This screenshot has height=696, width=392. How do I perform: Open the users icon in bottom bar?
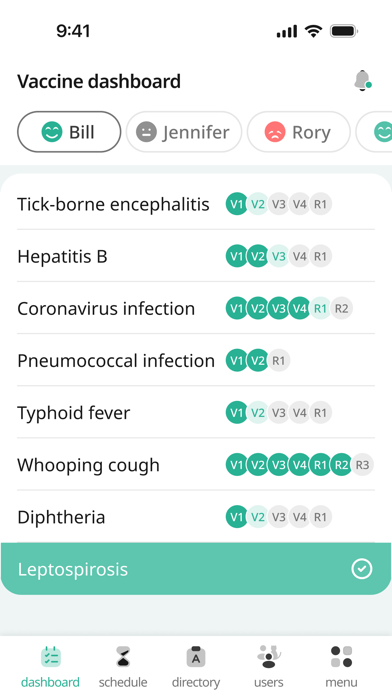269,657
